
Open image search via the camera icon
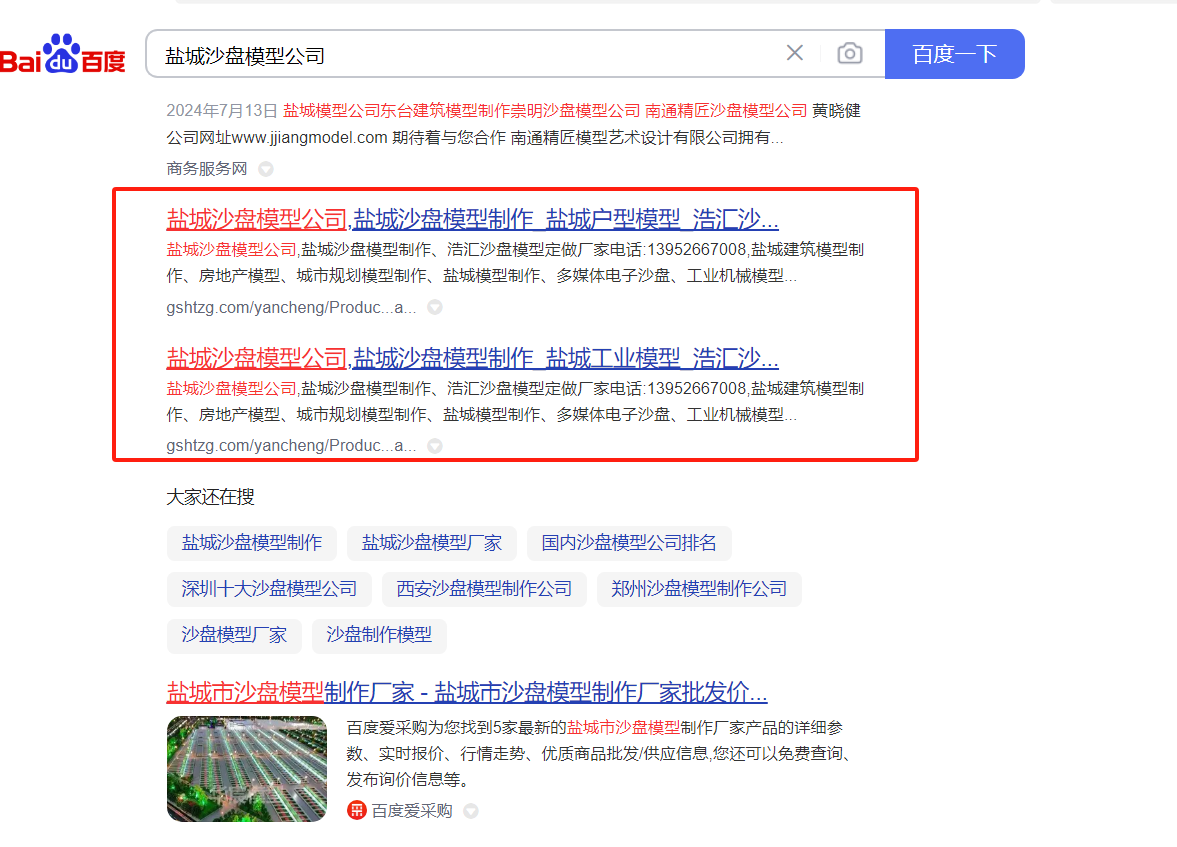click(849, 53)
